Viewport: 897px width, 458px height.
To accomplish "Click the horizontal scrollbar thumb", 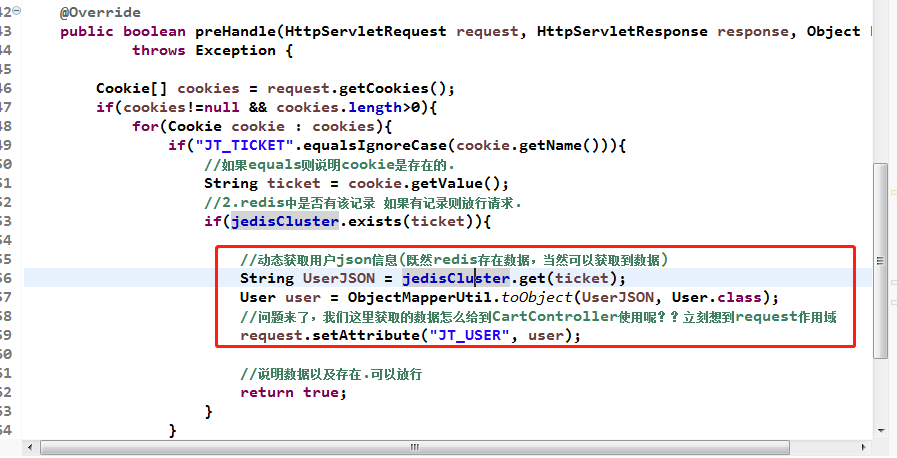I will [x=415, y=447].
